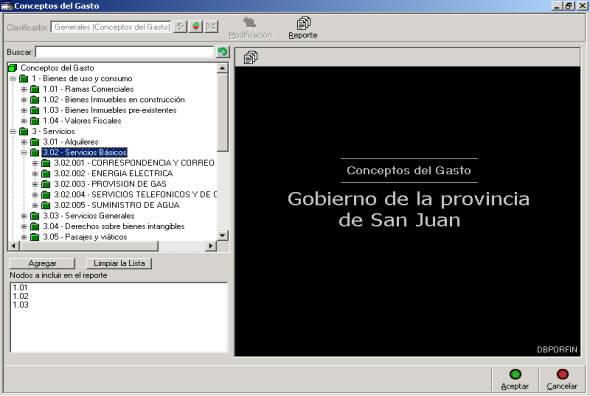590x396 pixels.
Task: Click the tree's horizontal scrollbar right arrow
Action: coord(211,246)
